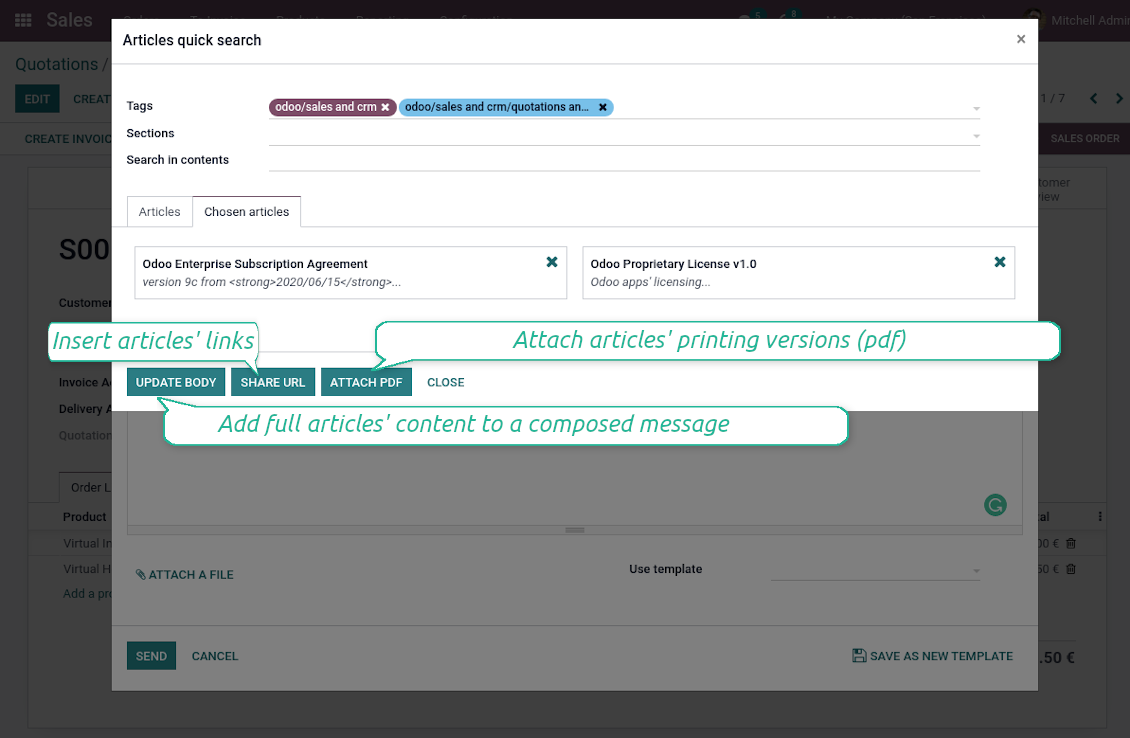Select the Chosen articles tab

246,212
